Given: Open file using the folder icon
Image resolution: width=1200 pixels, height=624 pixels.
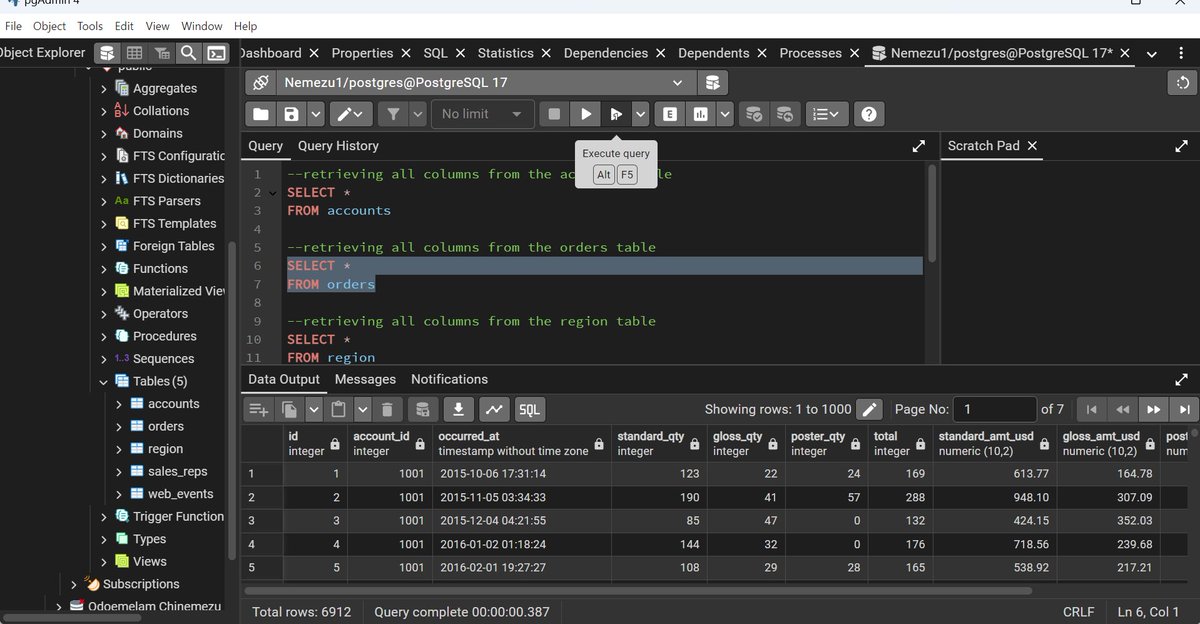Looking at the screenshot, I should (x=260, y=114).
